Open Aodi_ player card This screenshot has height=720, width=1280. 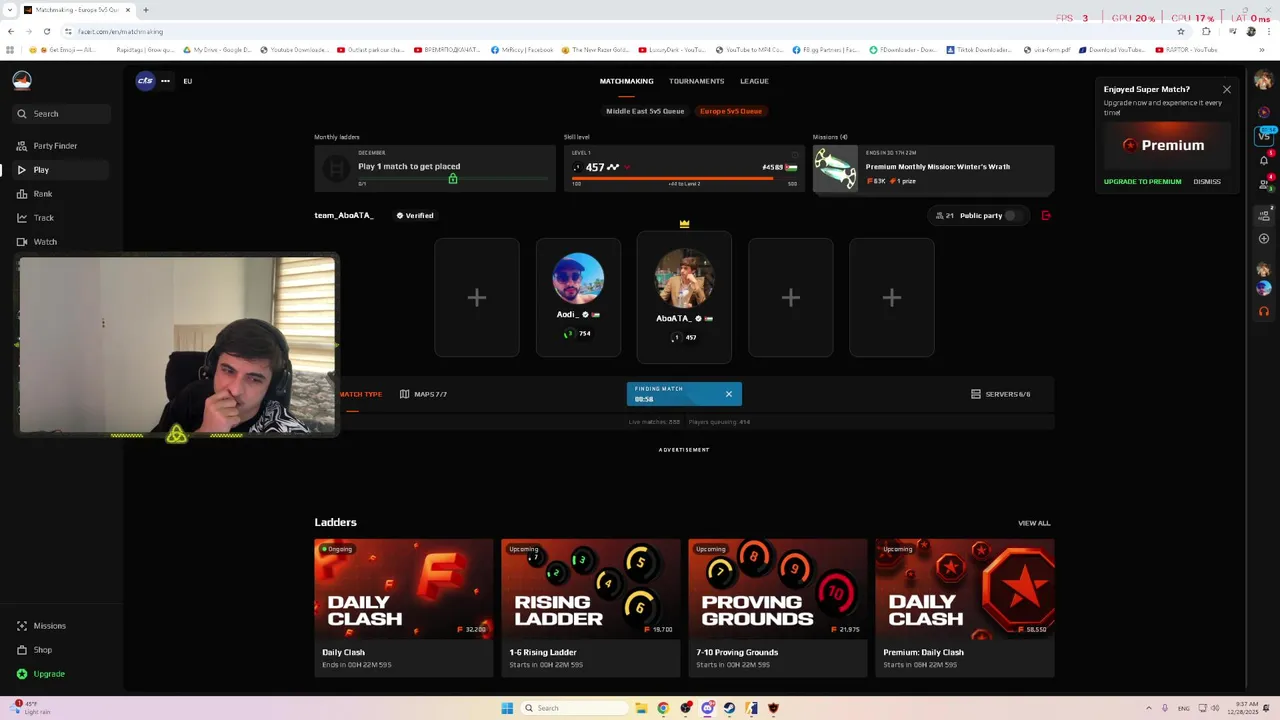(578, 298)
